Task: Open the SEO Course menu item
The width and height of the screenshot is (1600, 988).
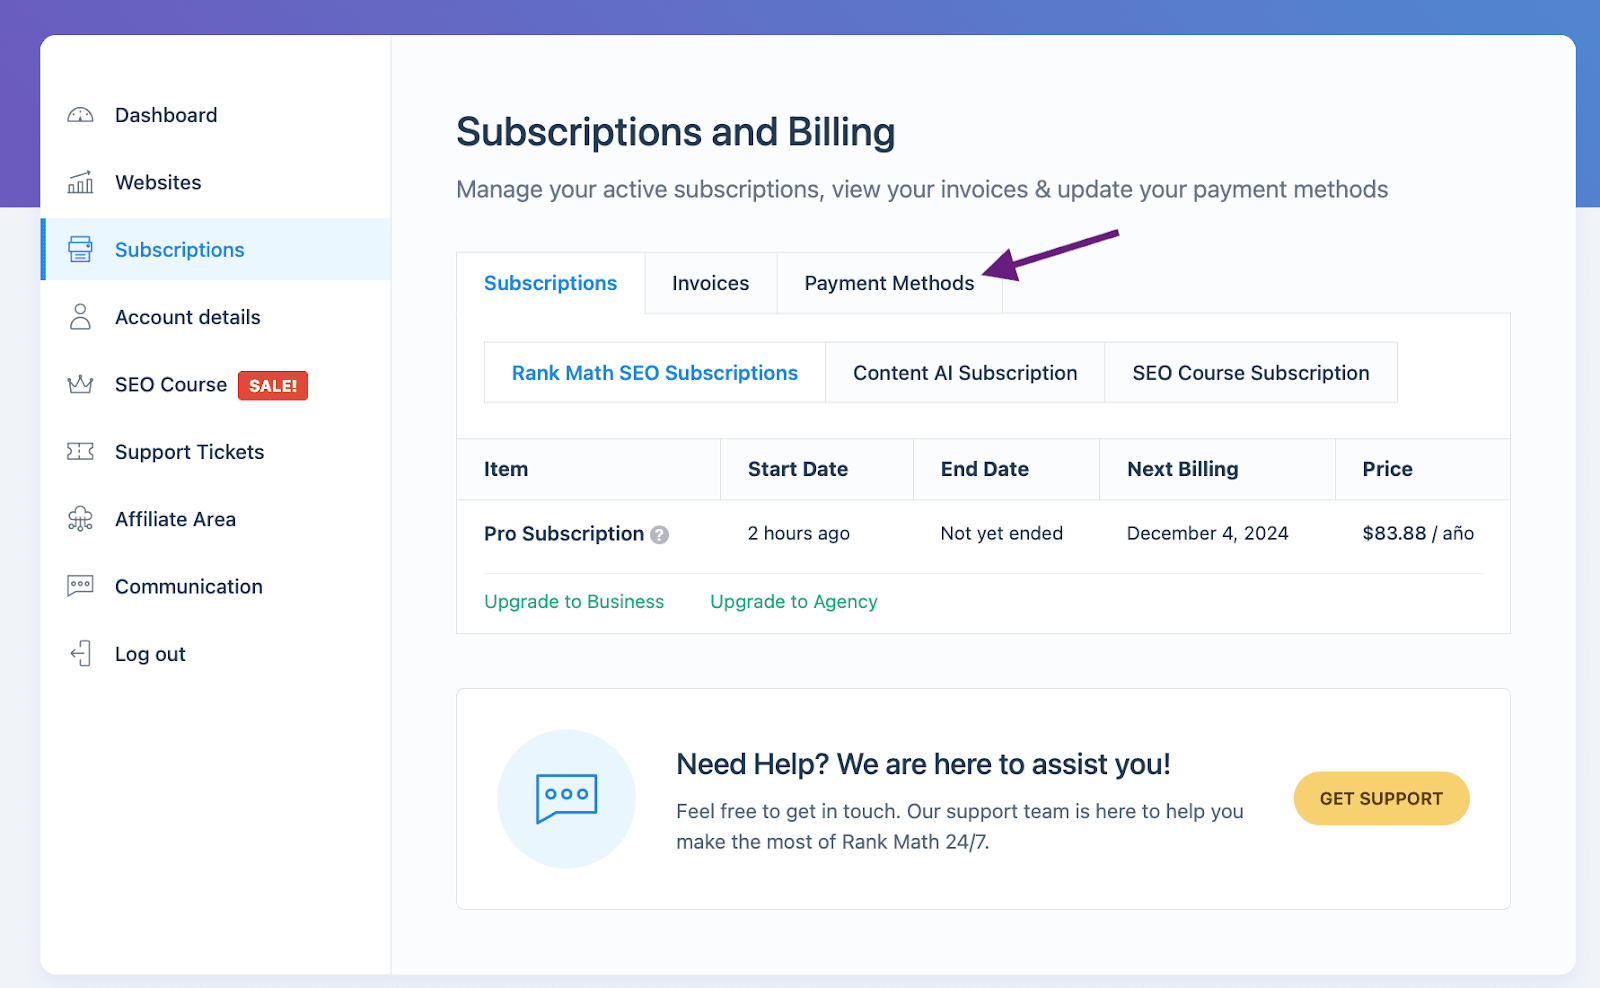Action: [171, 384]
